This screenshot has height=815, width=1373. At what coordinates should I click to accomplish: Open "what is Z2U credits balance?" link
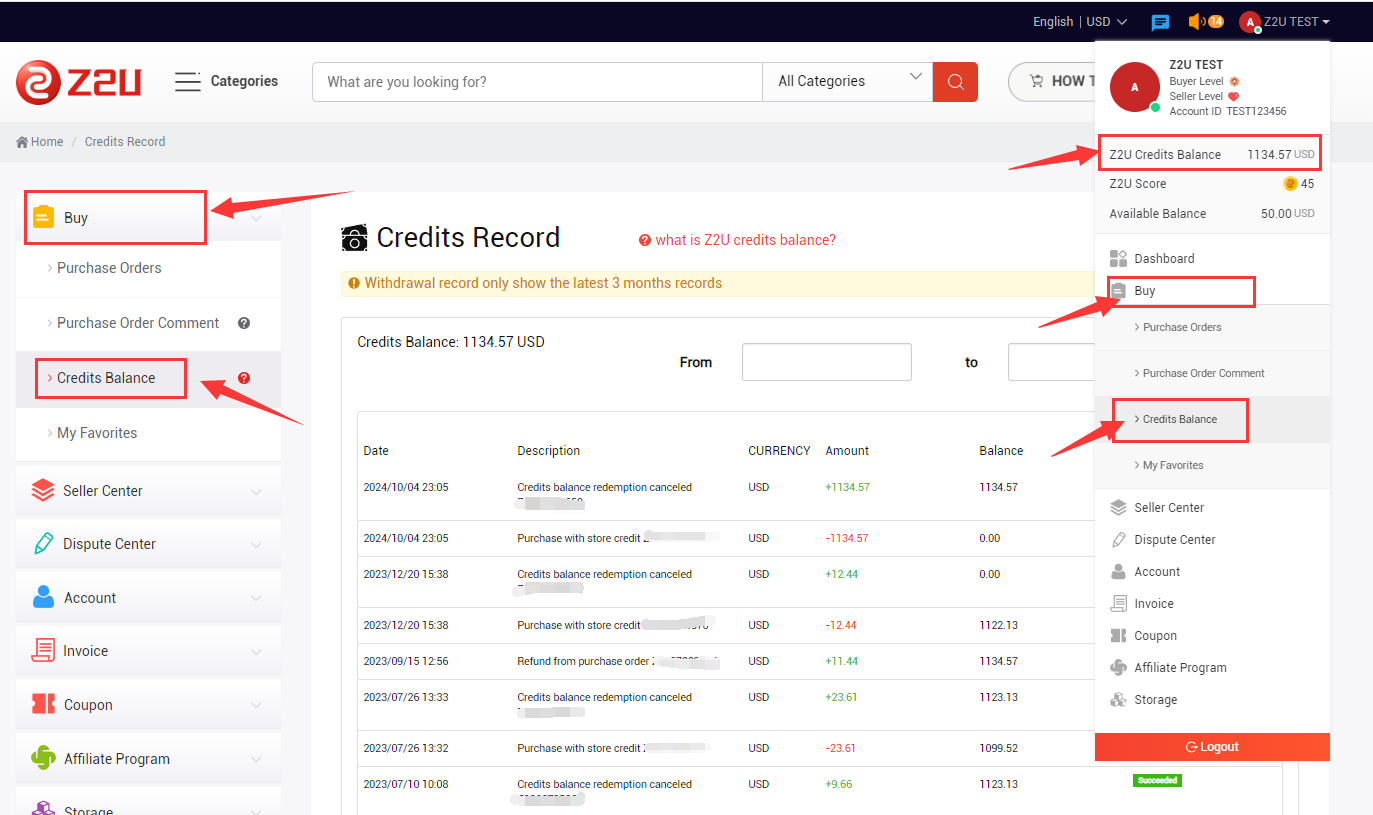[x=744, y=240]
